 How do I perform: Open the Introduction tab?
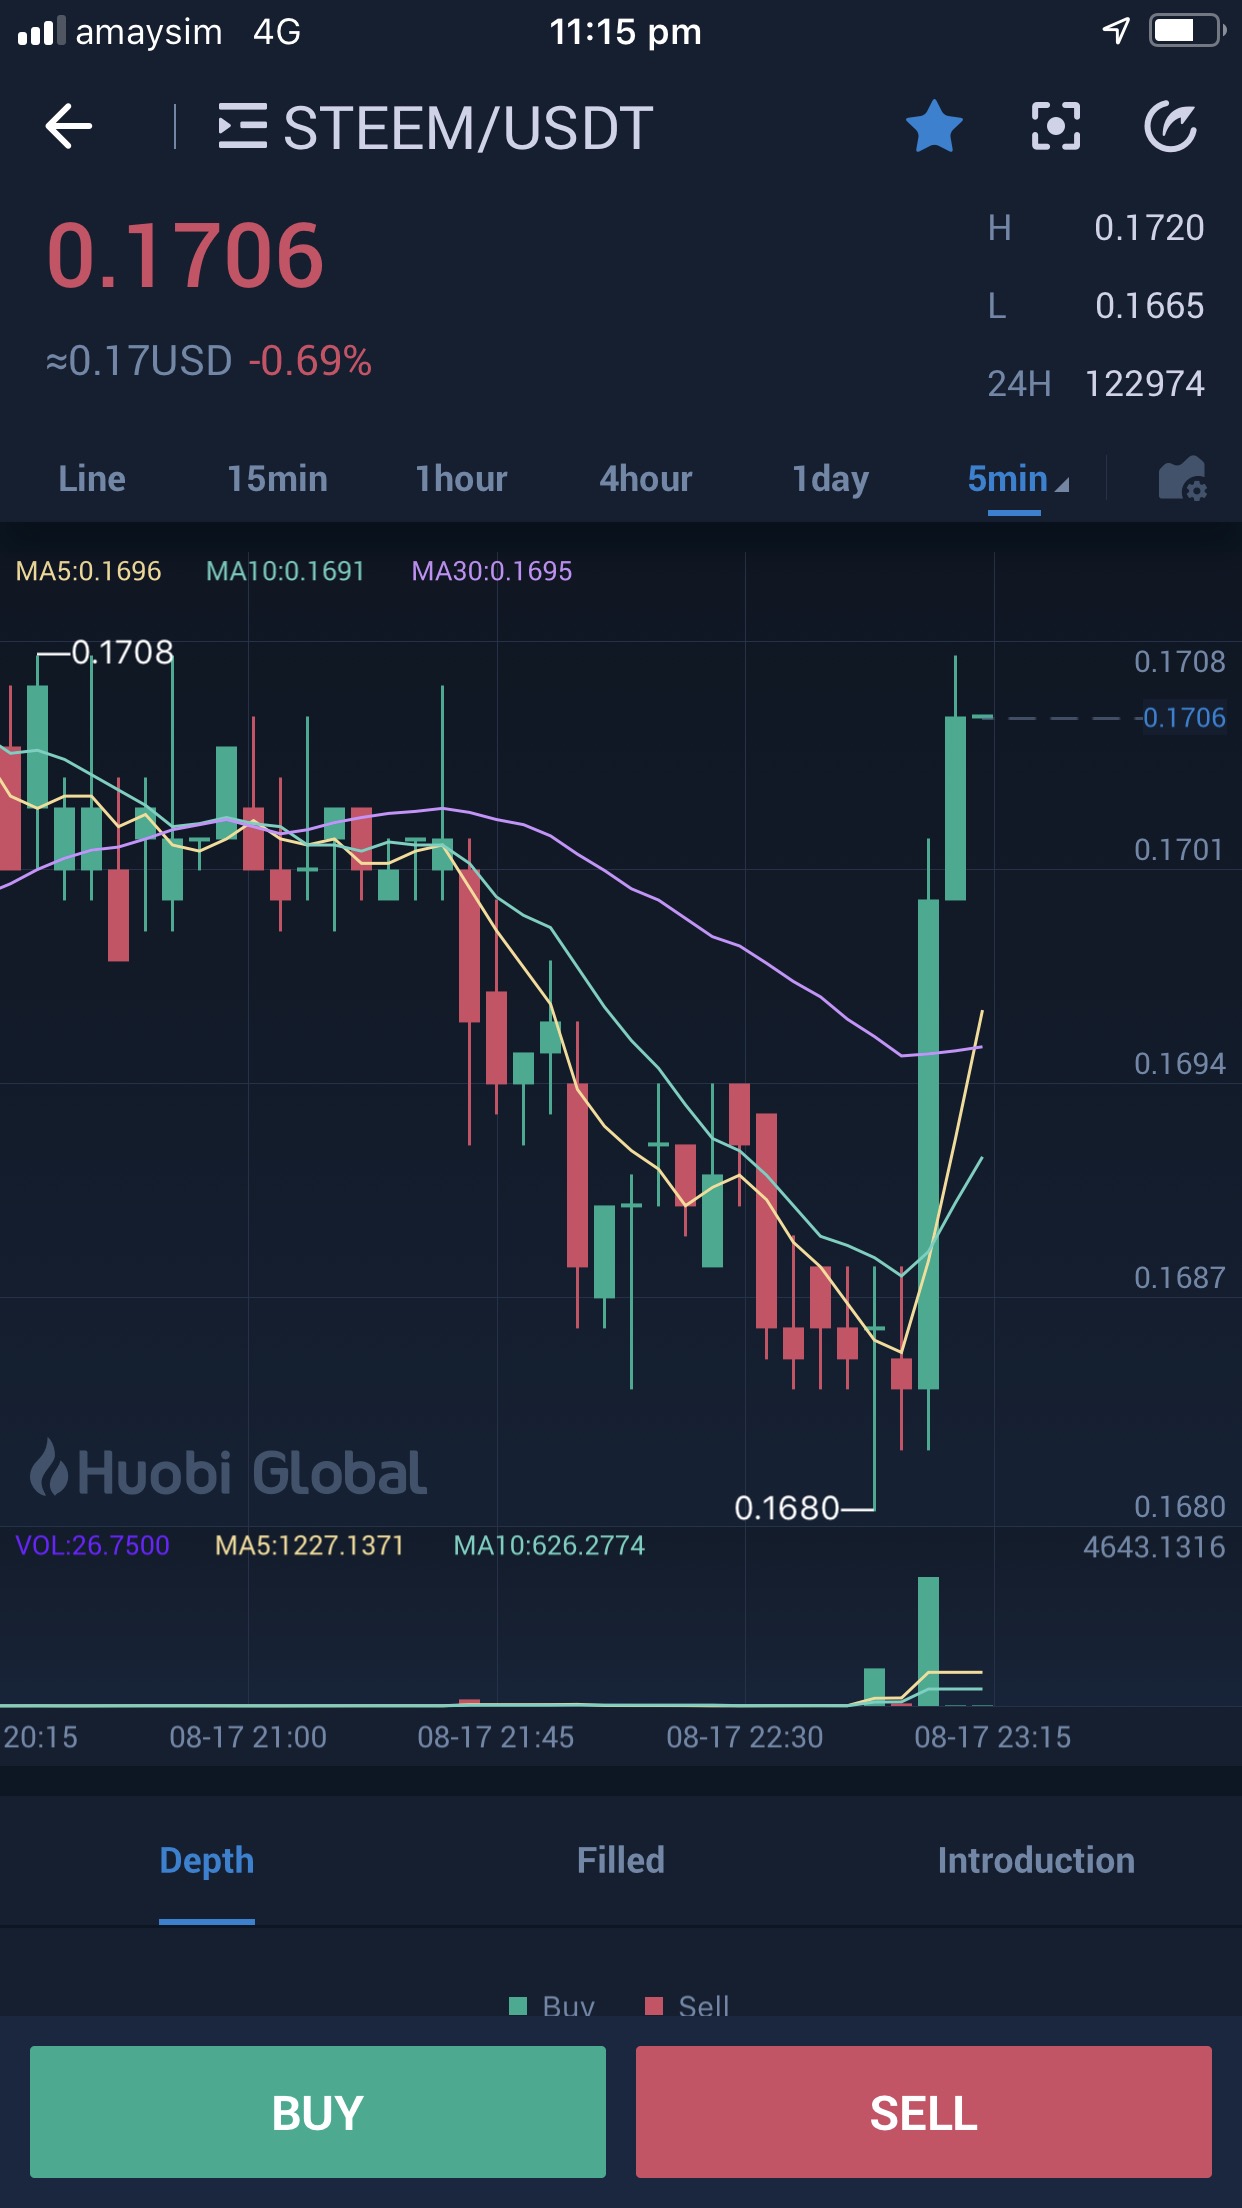pyautogui.click(x=1035, y=1860)
